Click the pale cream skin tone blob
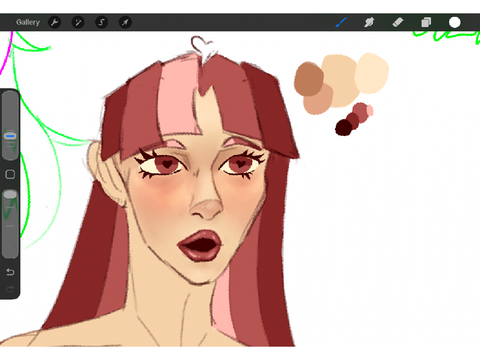 372,73
